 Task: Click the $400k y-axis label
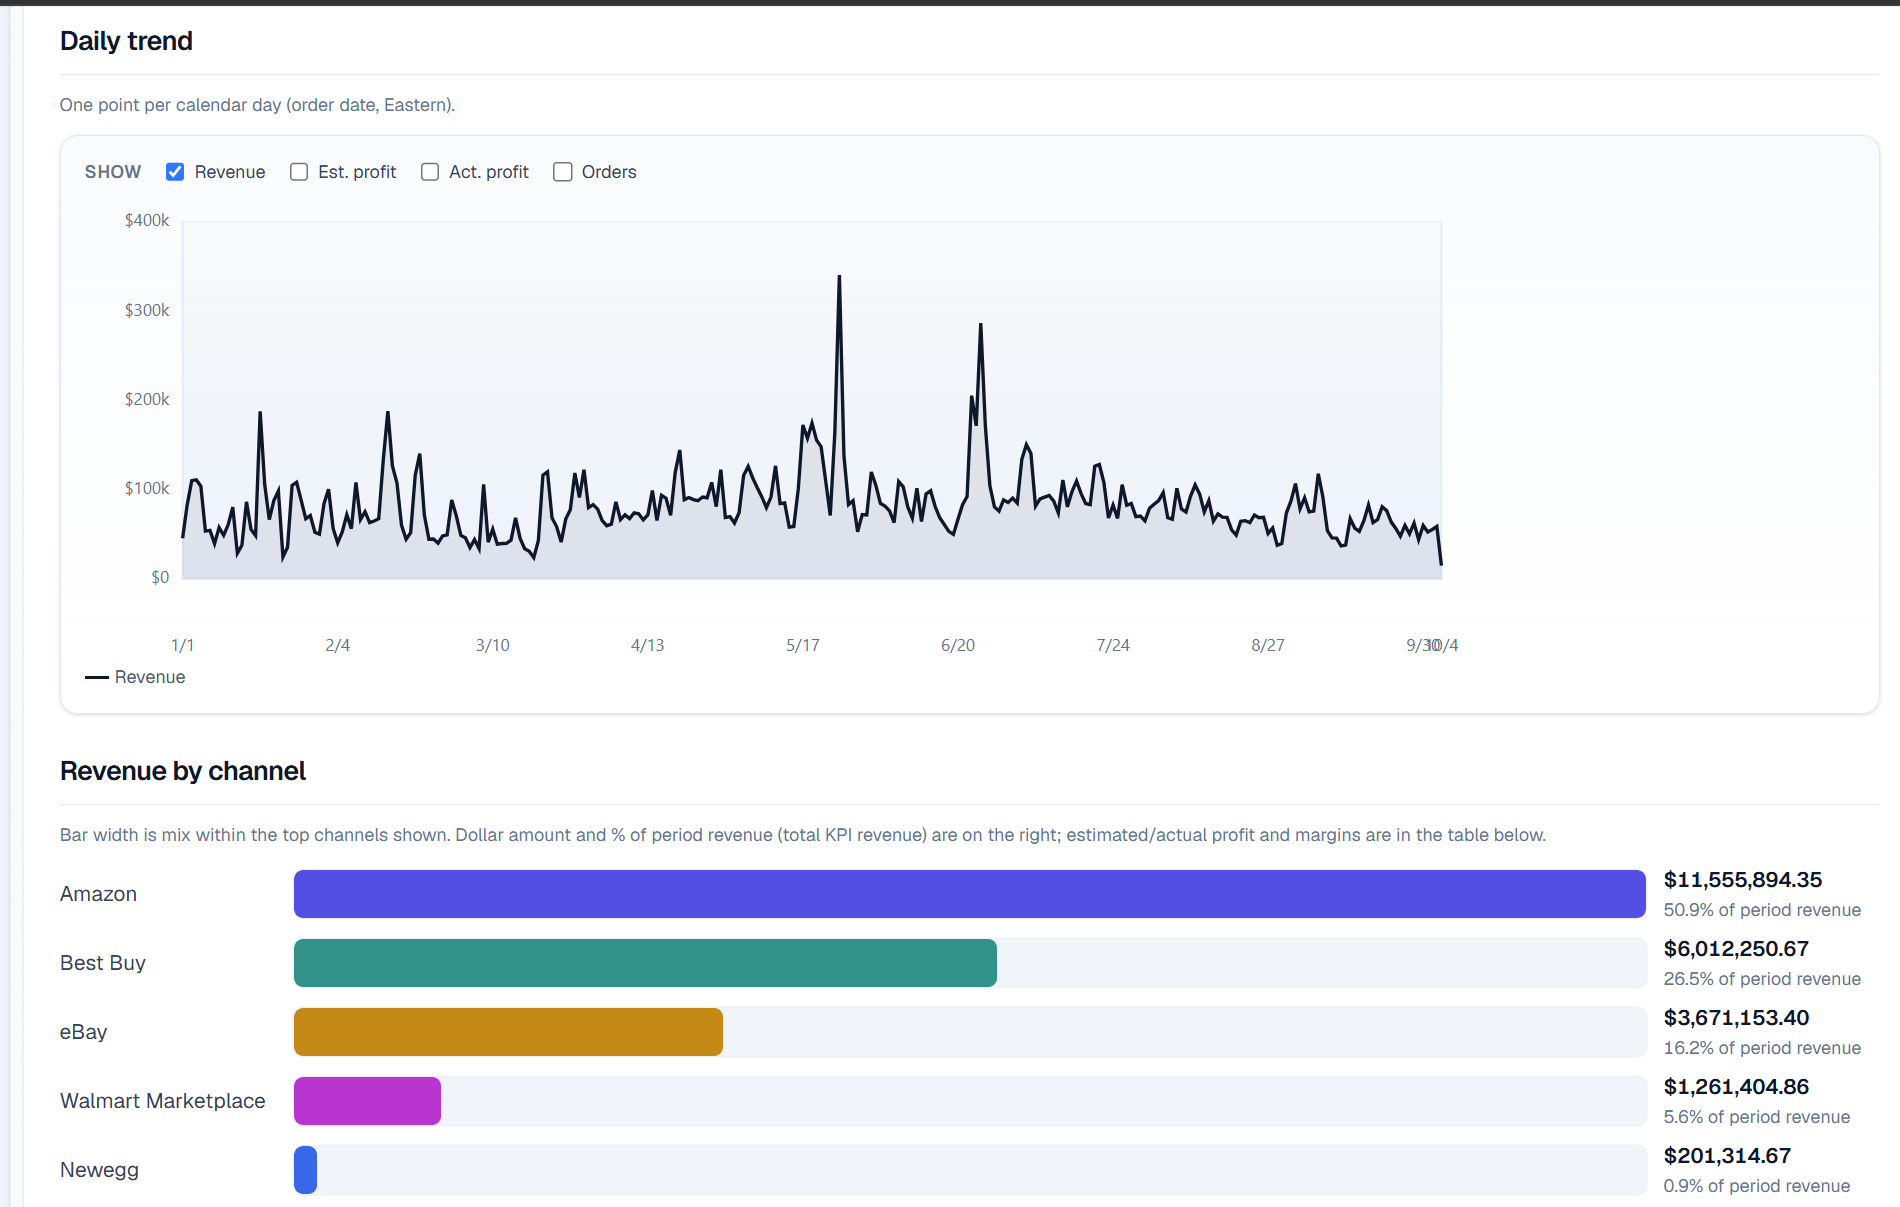(x=147, y=221)
